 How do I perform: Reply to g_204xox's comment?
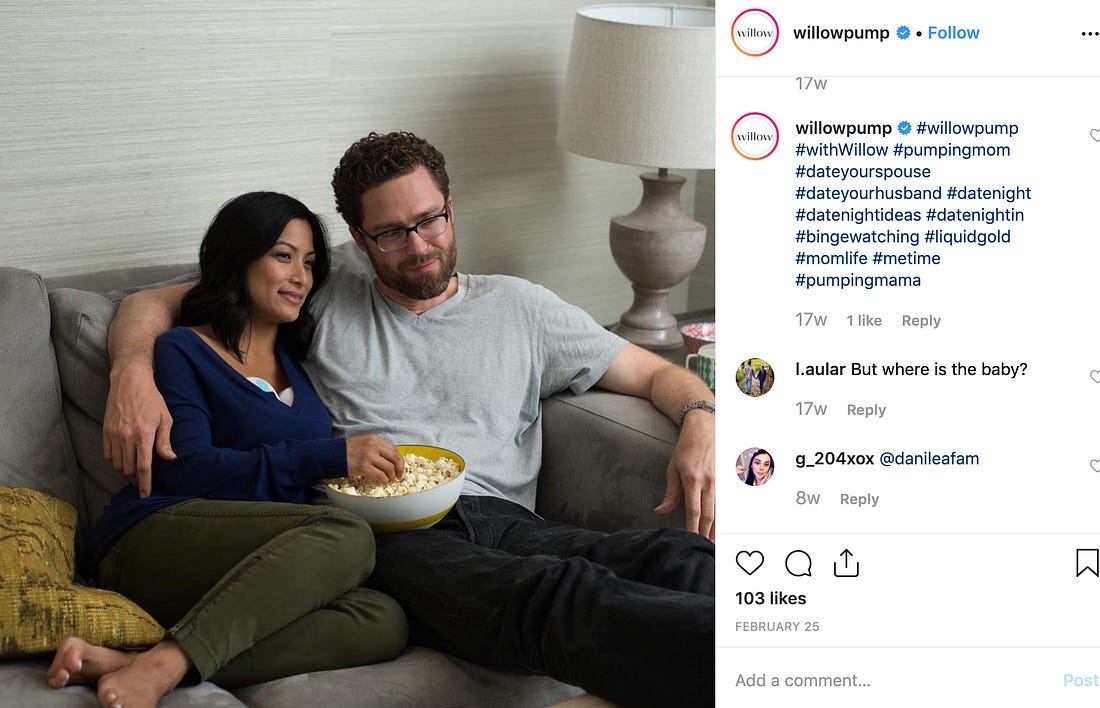click(x=859, y=499)
